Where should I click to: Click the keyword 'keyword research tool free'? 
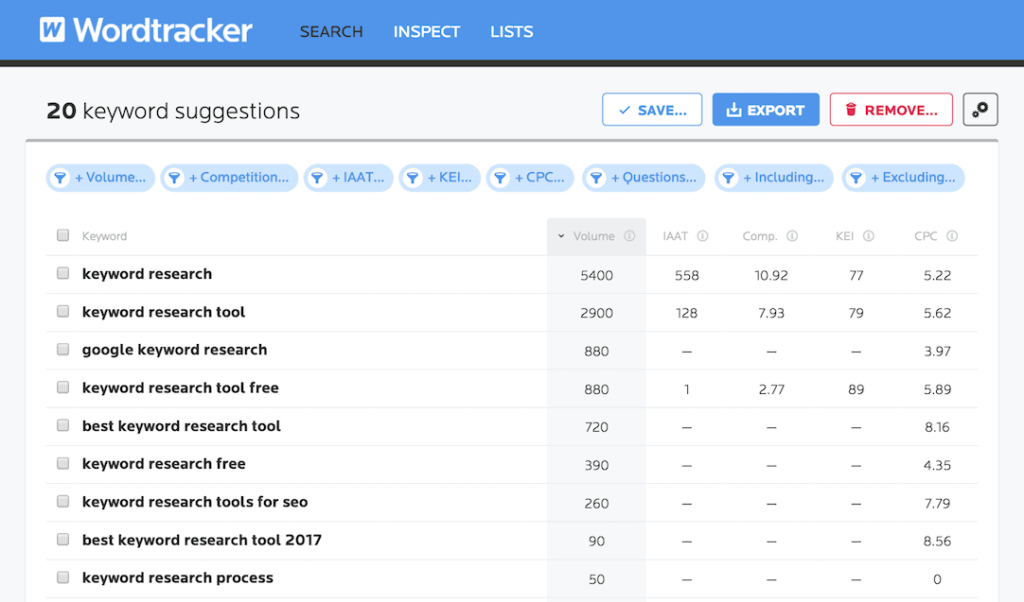pos(180,388)
